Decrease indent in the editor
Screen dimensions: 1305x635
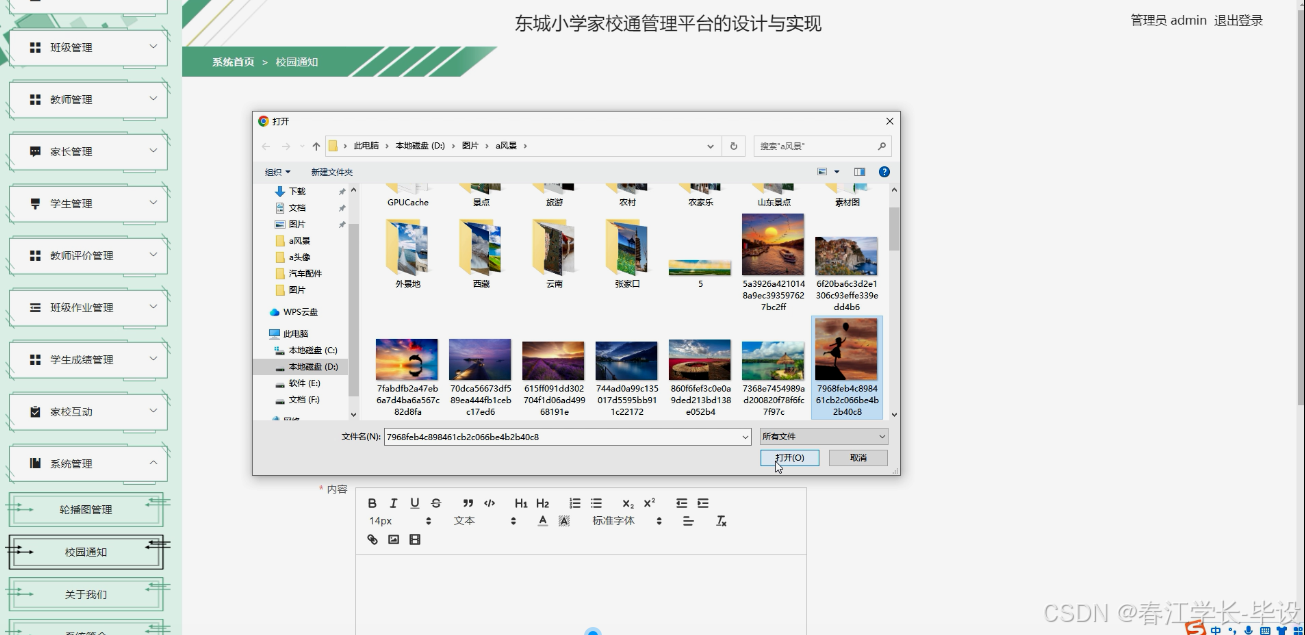(682, 503)
